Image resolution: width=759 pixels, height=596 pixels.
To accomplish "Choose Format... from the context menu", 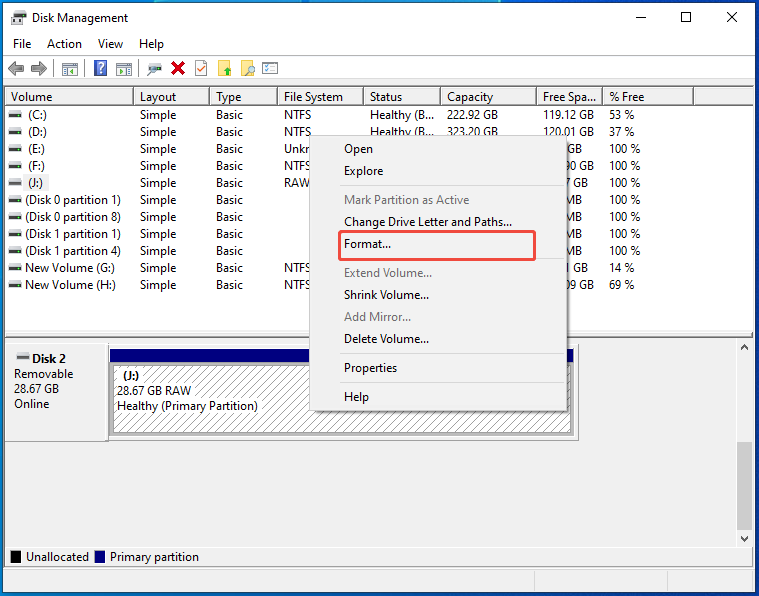I will coord(367,244).
